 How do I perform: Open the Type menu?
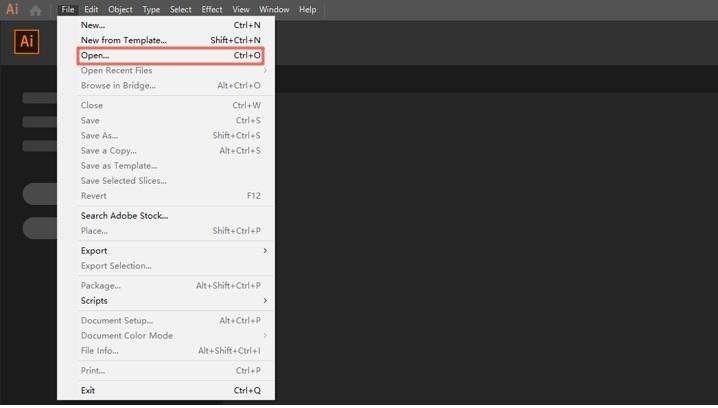pos(151,9)
